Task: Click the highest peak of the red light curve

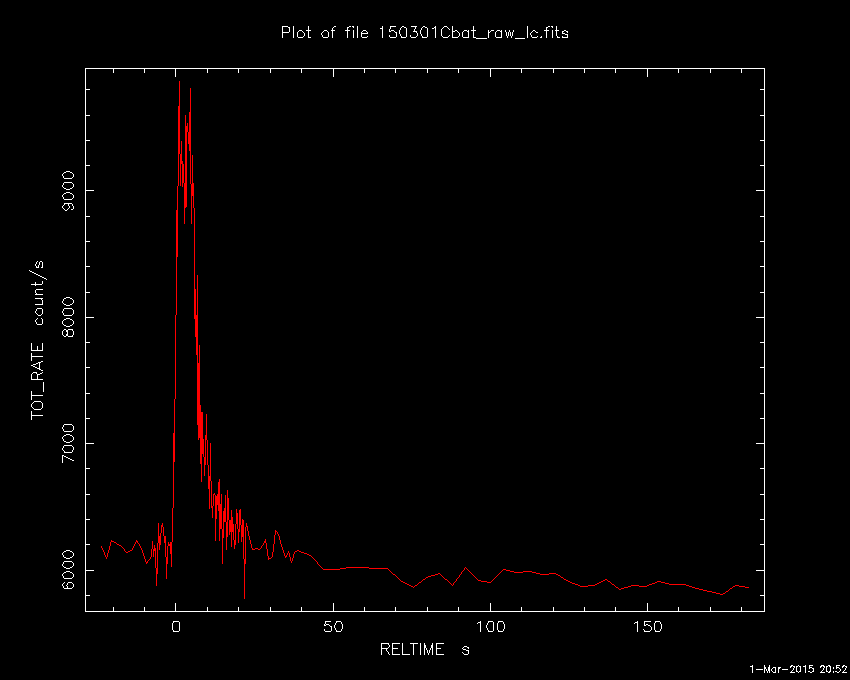Action: (179, 82)
